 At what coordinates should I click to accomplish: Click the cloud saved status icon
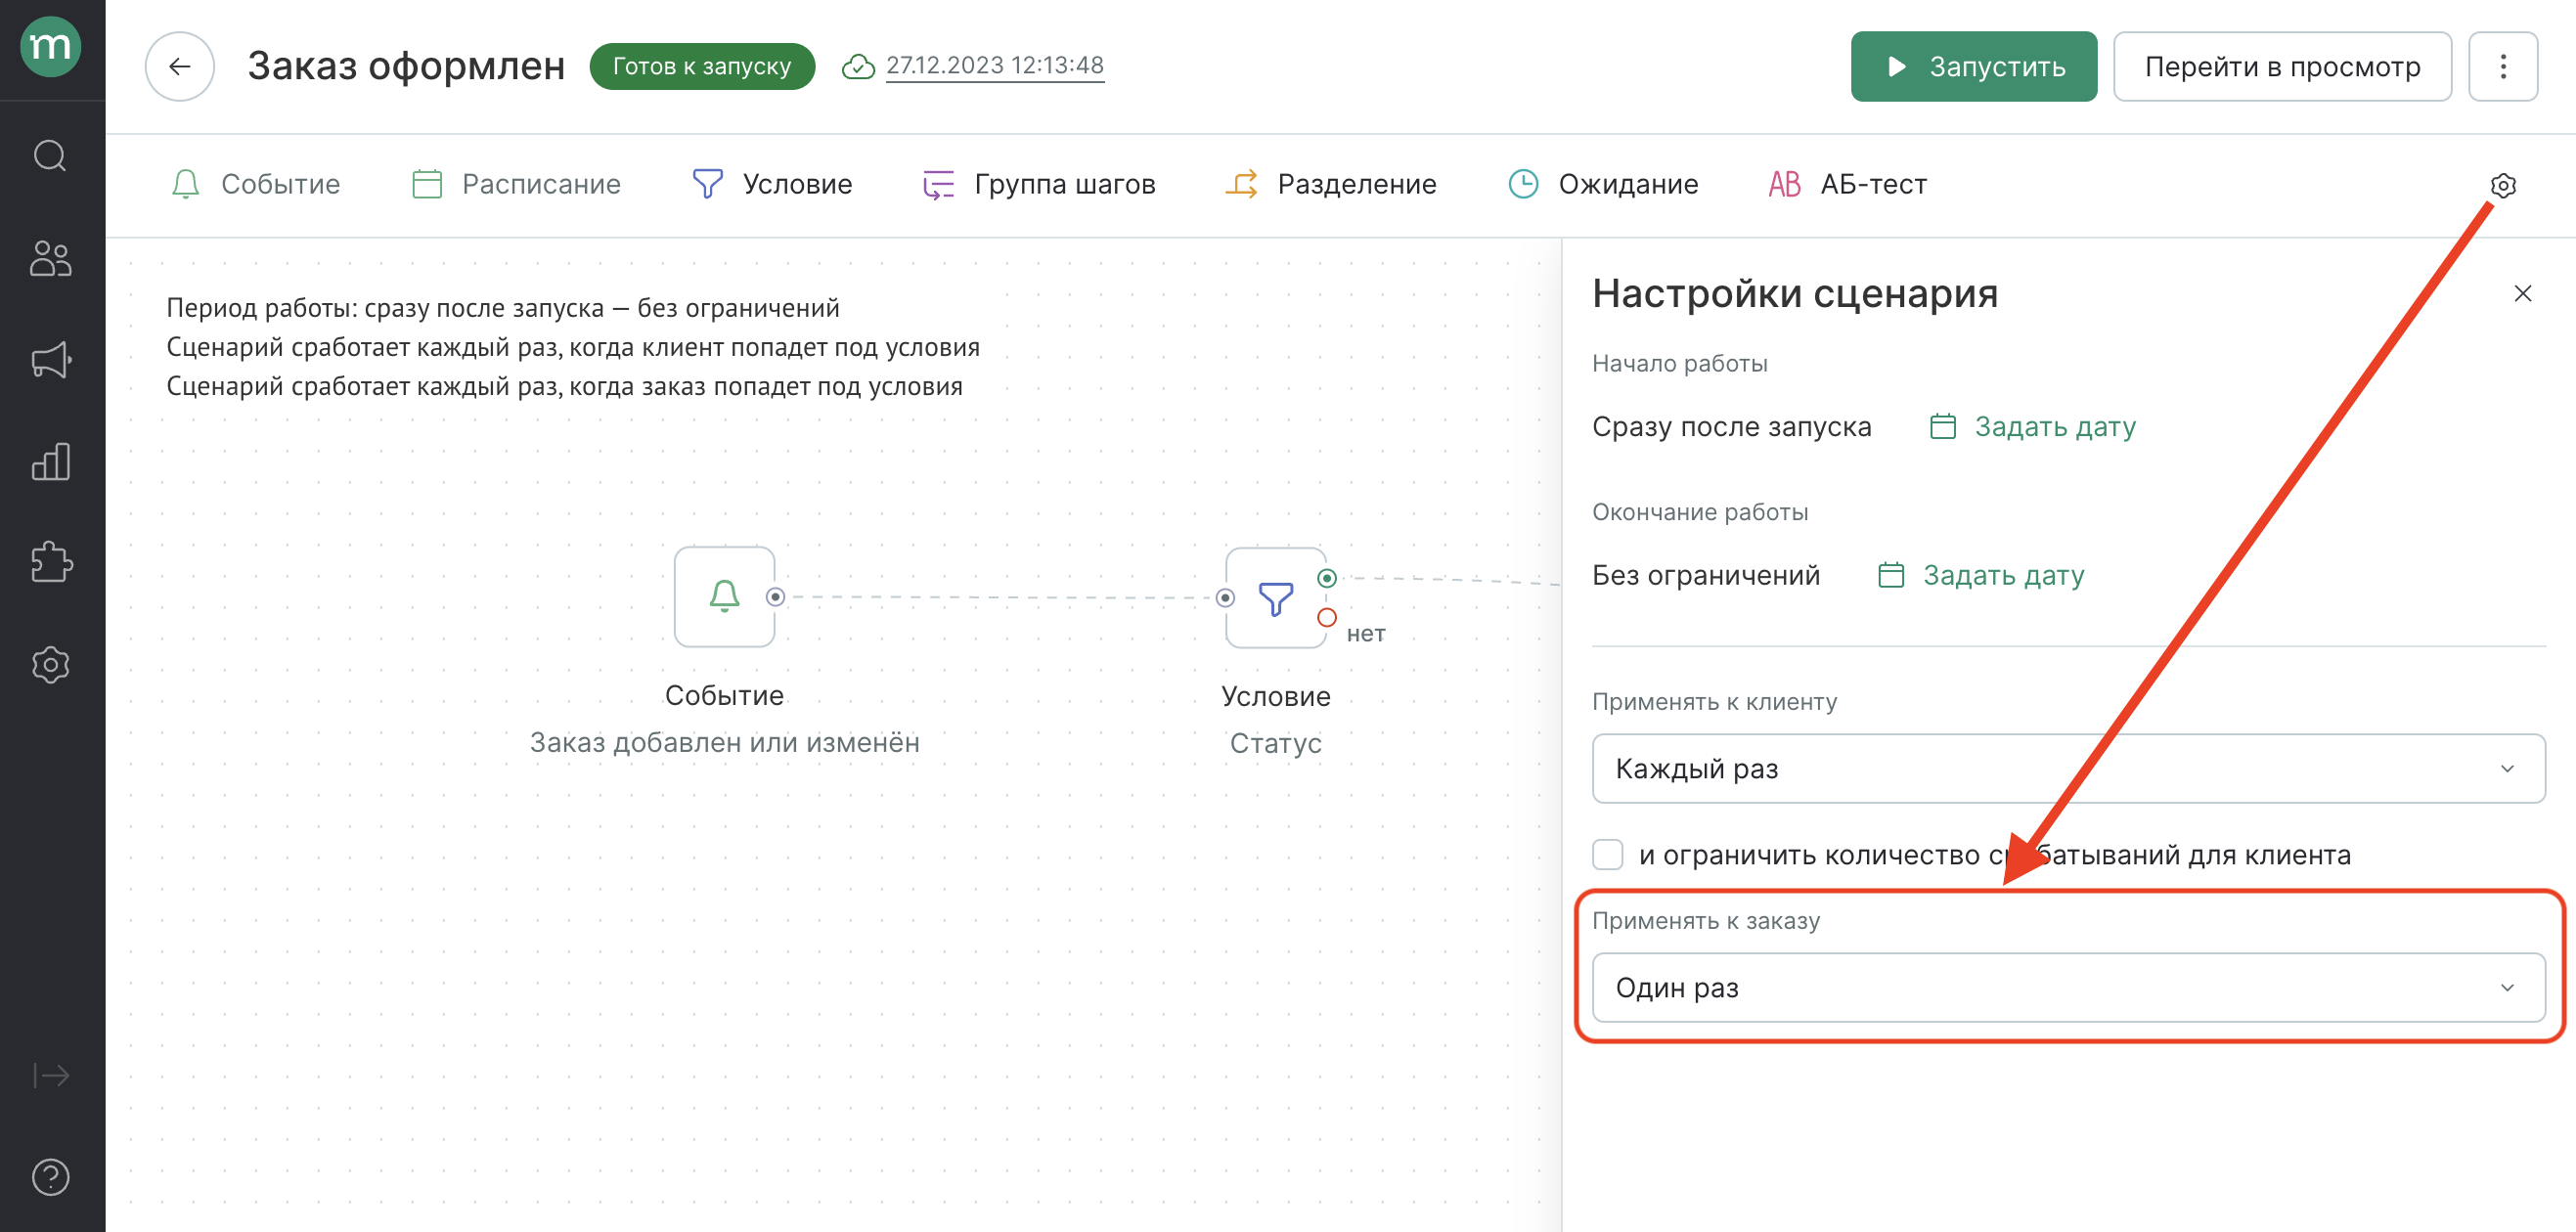pyautogui.click(x=858, y=67)
